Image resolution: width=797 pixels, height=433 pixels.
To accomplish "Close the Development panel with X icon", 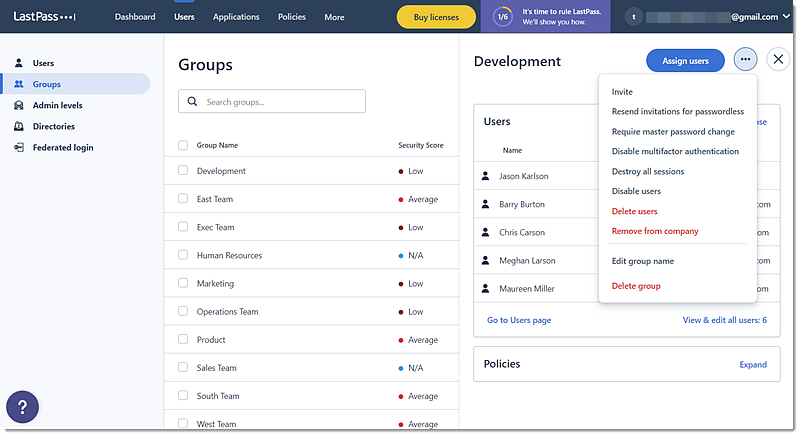I will coord(778,60).
